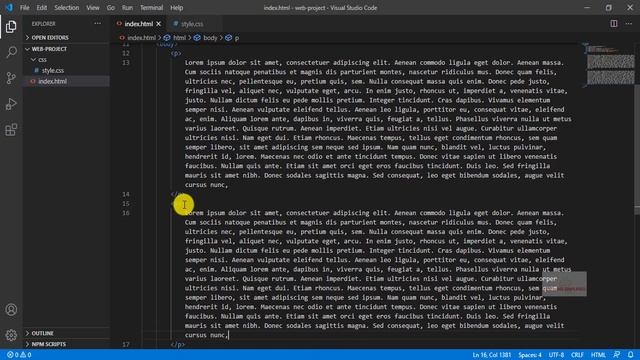Change language mode via HTML
Image resolution: width=640 pixels, height=360 pixels.
coord(598,355)
